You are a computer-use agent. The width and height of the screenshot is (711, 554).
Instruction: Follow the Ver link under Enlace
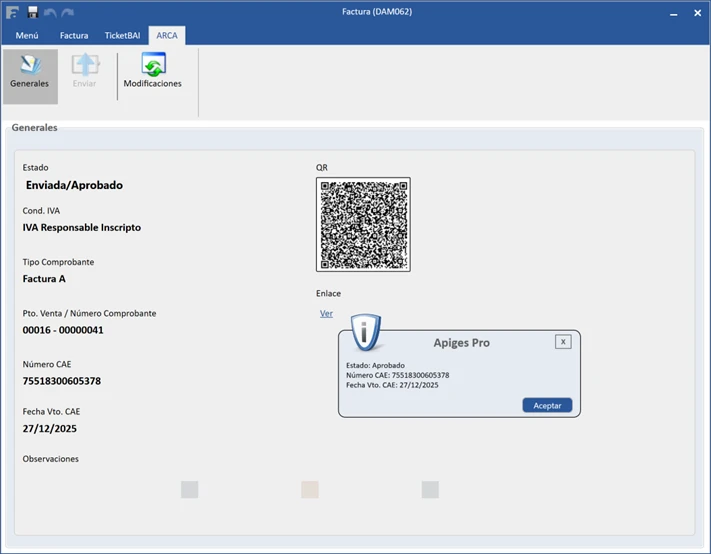[x=326, y=313]
